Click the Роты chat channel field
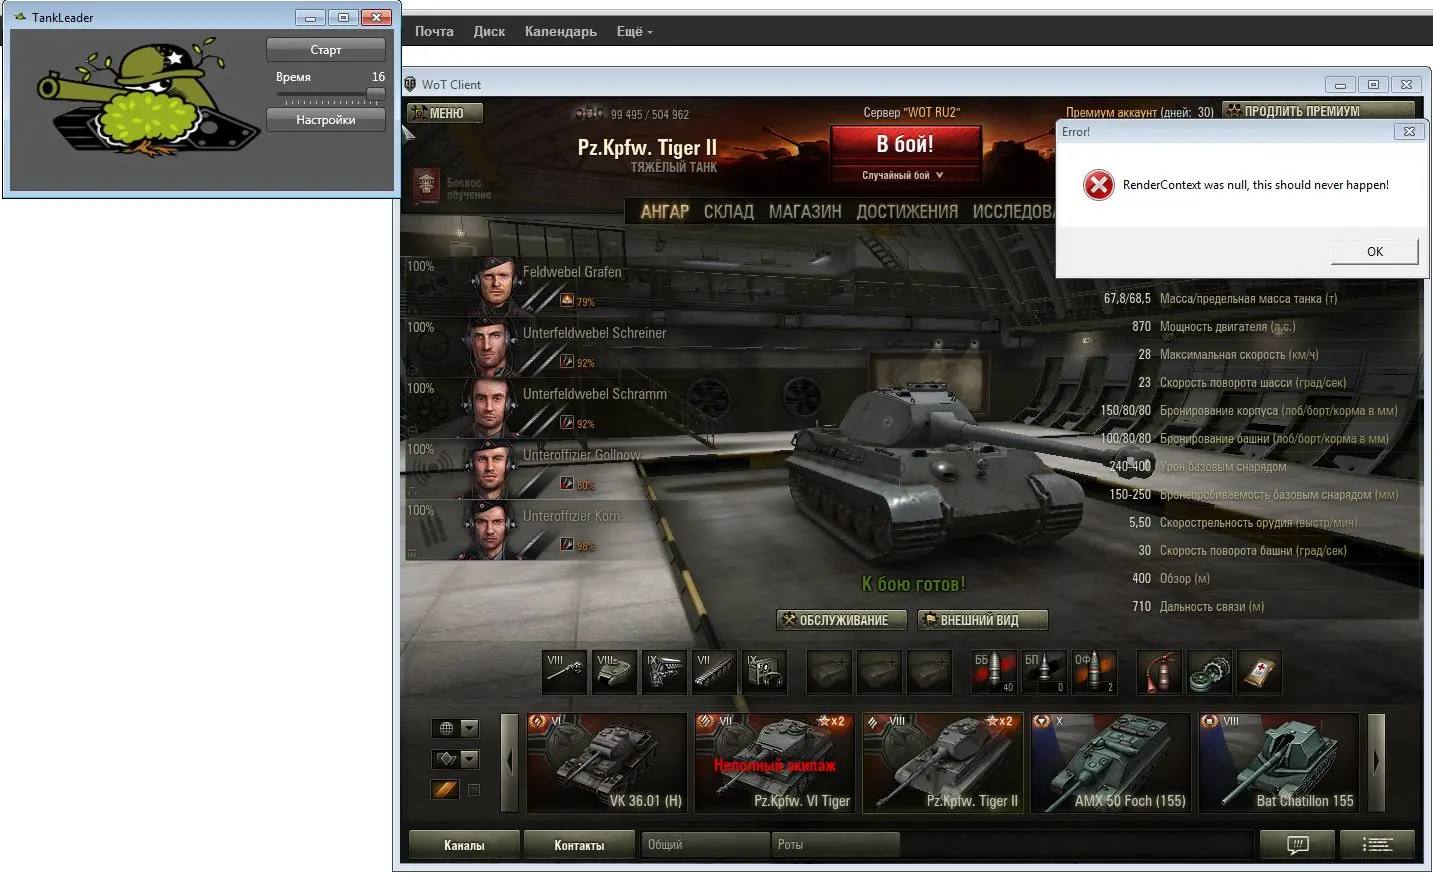The height and width of the screenshot is (873, 1433). 836,845
